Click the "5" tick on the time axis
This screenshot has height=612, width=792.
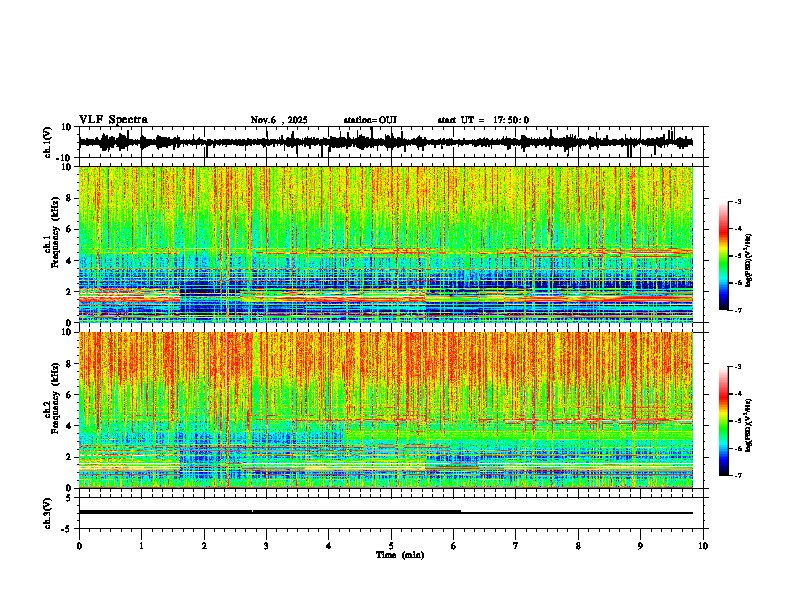point(391,546)
